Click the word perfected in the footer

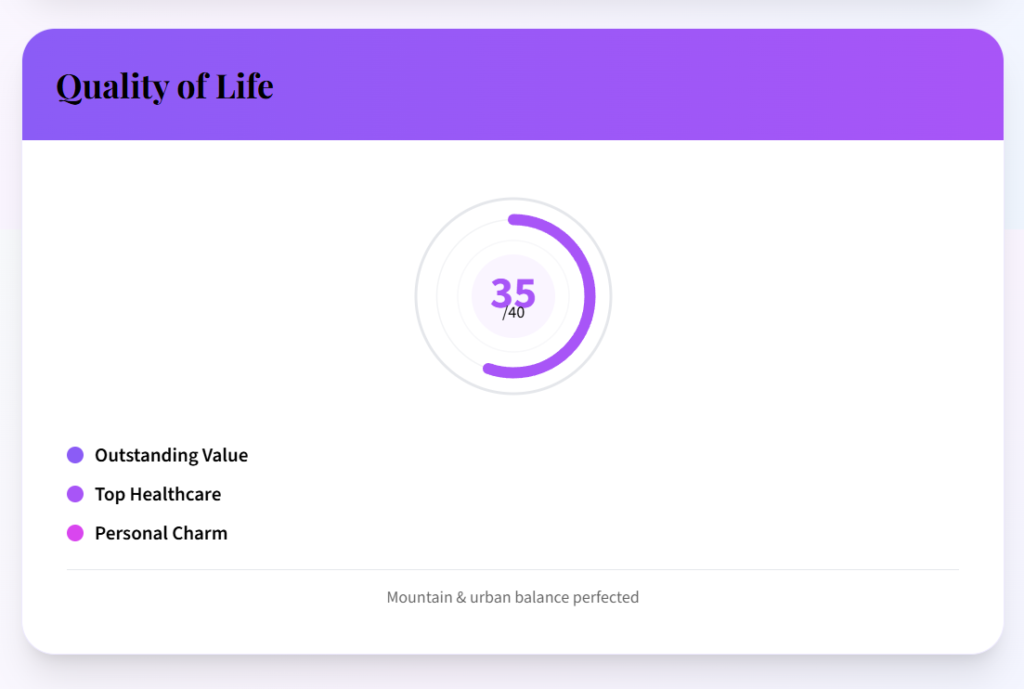pos(606,597)
